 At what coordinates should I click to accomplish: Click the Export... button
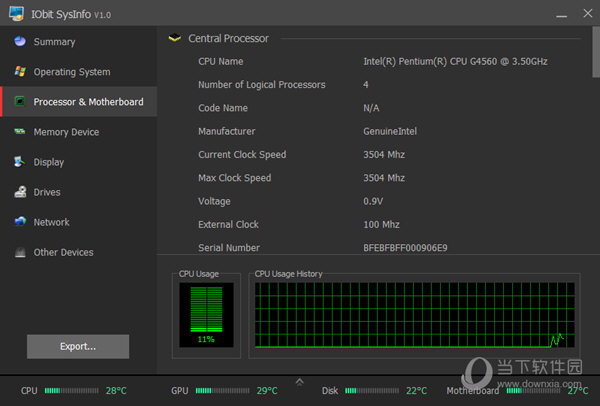(78, 346)
